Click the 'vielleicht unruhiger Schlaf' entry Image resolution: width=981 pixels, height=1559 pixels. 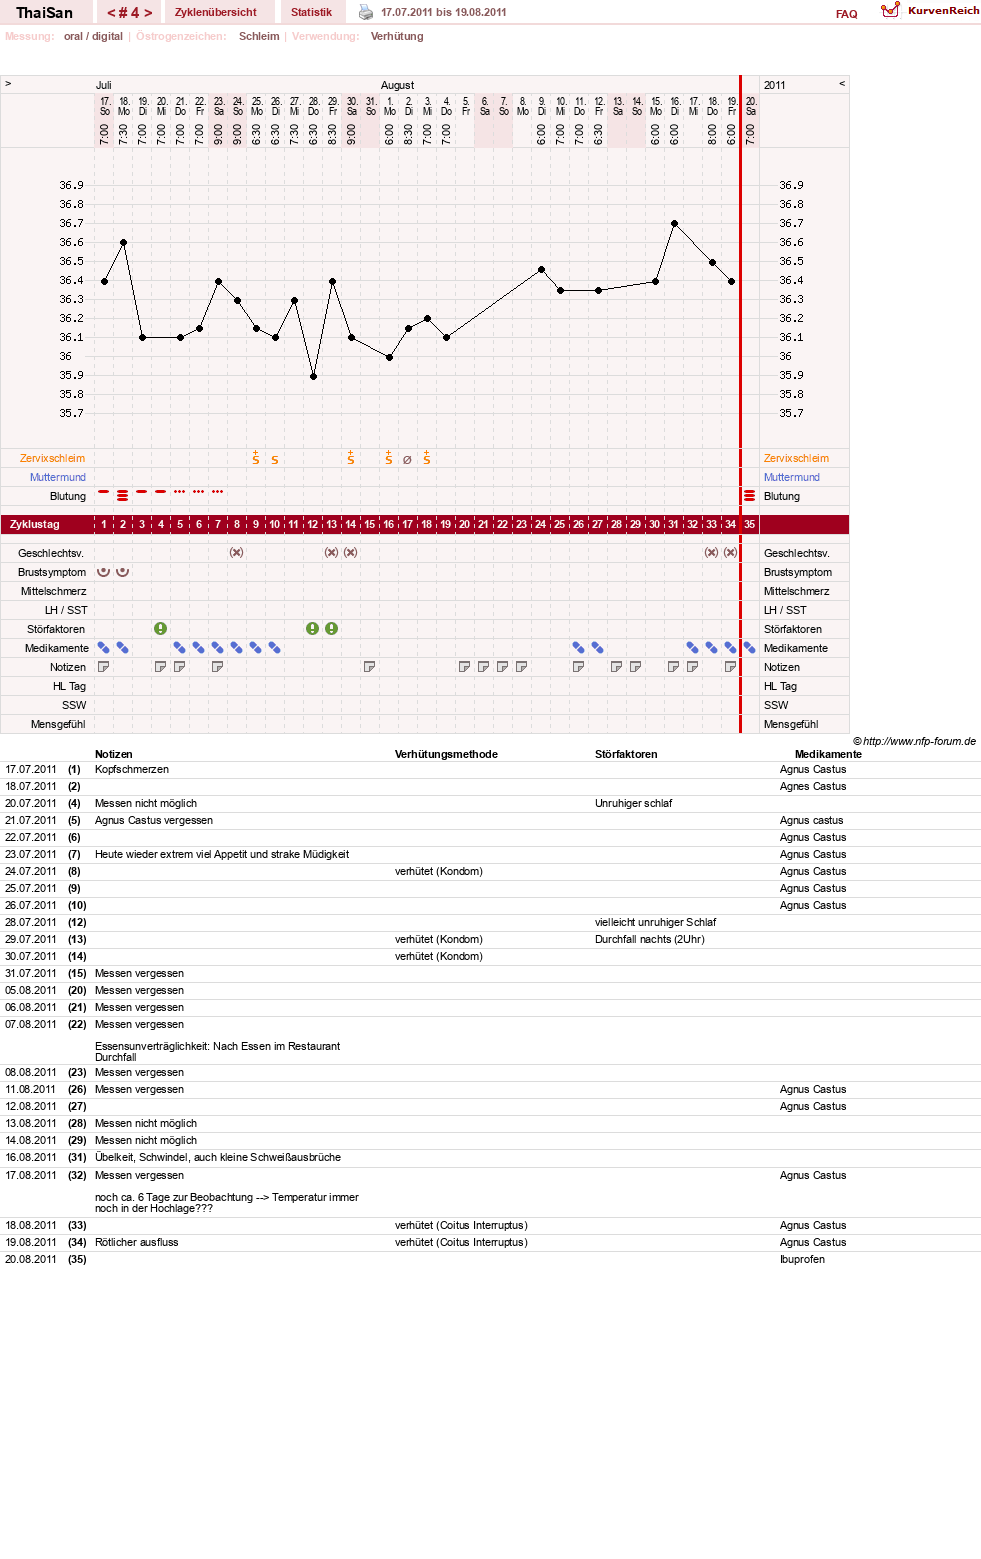656,922
